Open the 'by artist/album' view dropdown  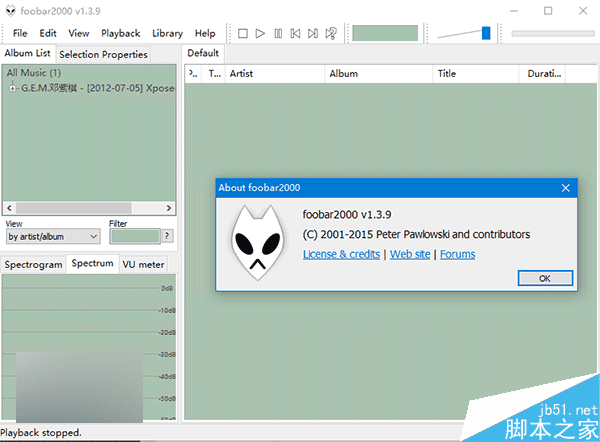click(53, 236)
